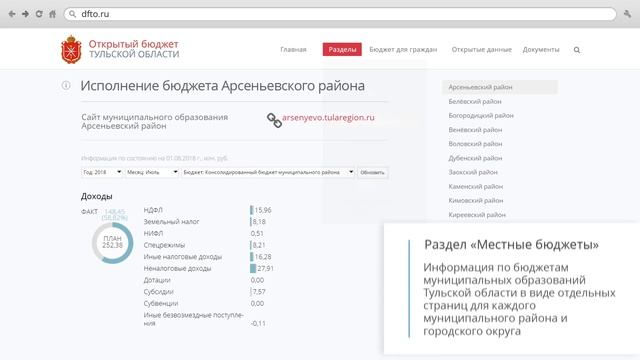Click the План 252,38 donut chart
The height and width of the screenshot is (360, 640).
(x=113, y=243)
